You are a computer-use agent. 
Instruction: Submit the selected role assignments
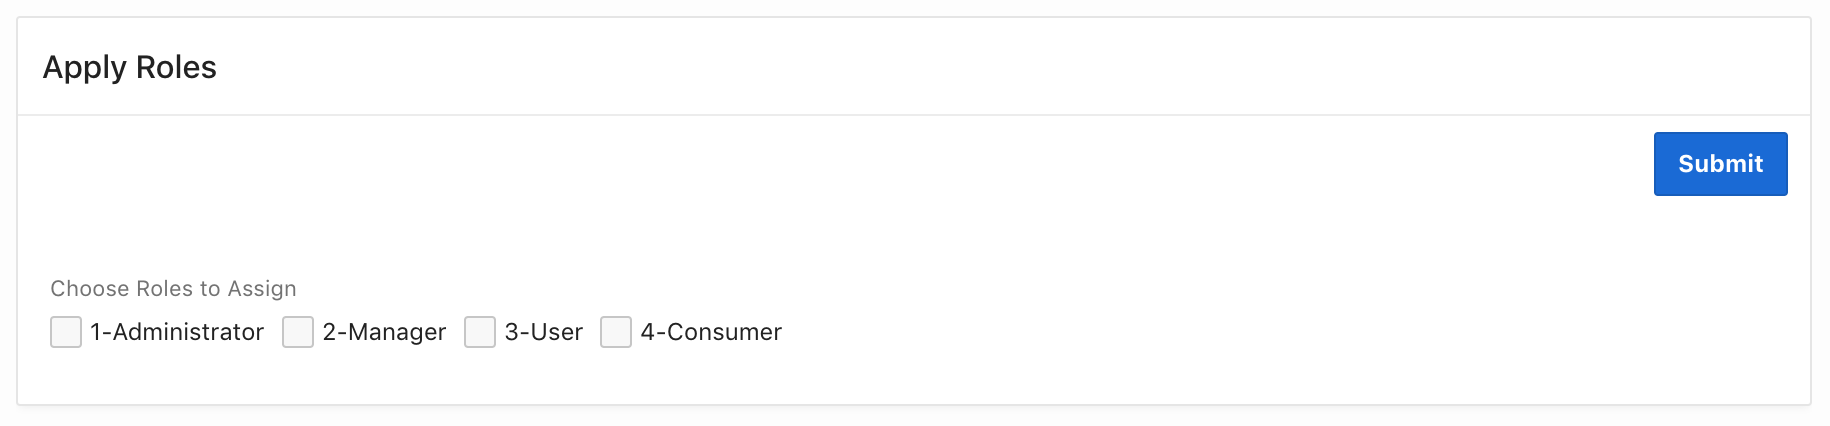click(1720, 164)
